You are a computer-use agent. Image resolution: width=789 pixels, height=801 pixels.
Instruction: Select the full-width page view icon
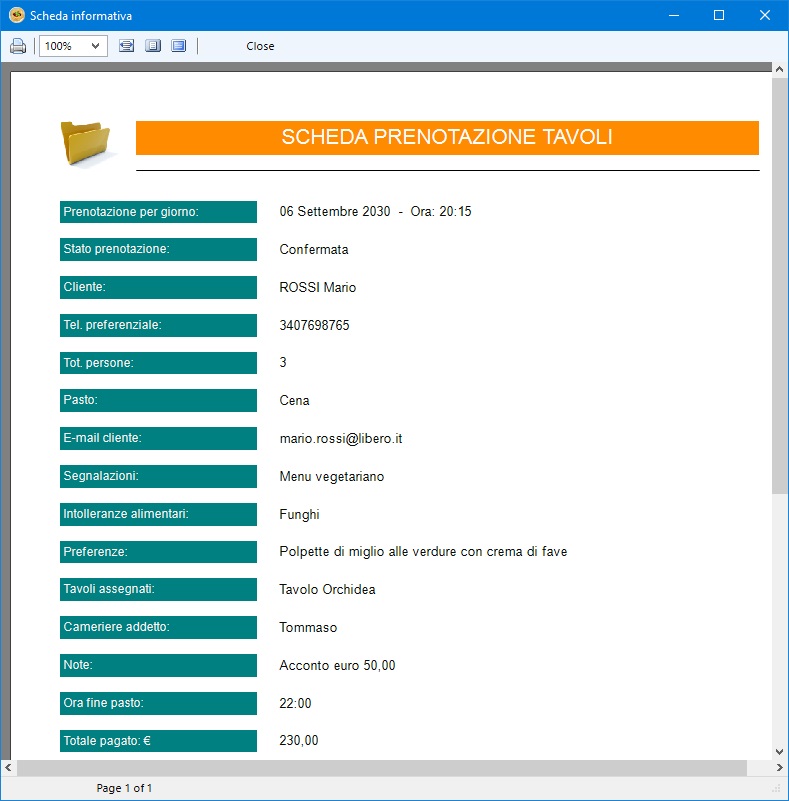[x=179, y=46]
